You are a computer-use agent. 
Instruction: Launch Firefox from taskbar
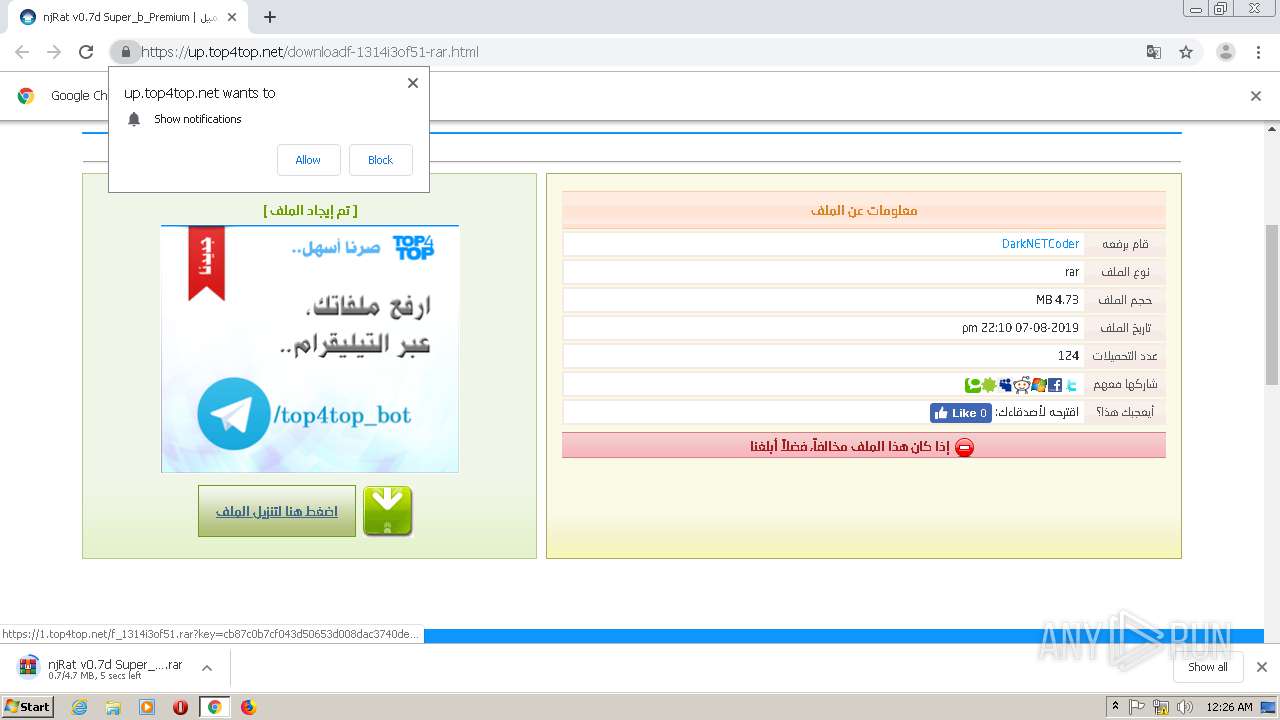click(248, 707)
